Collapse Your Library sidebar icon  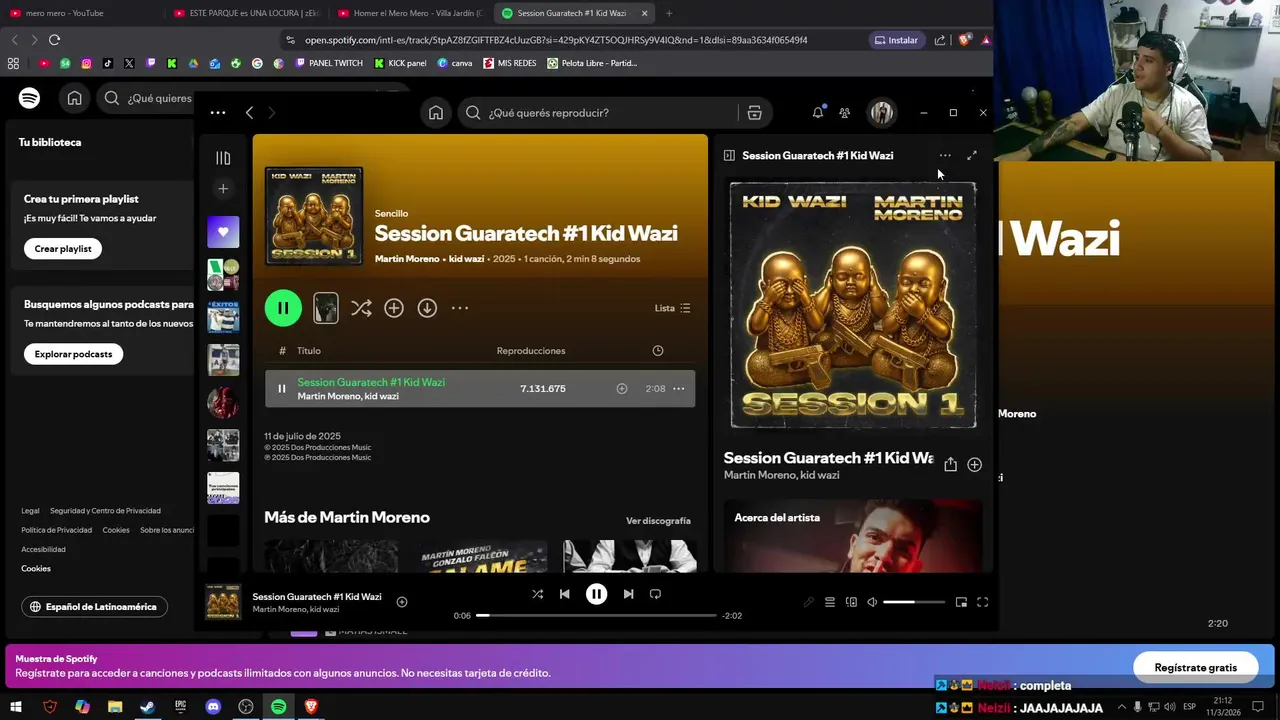coord(223,158)
